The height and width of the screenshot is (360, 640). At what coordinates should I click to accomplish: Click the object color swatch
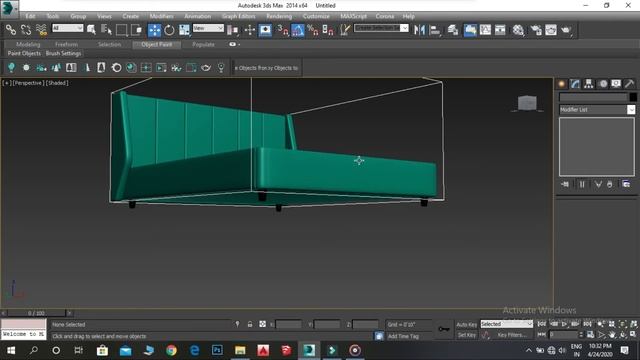pyautogui.click(x=633, y=97)
